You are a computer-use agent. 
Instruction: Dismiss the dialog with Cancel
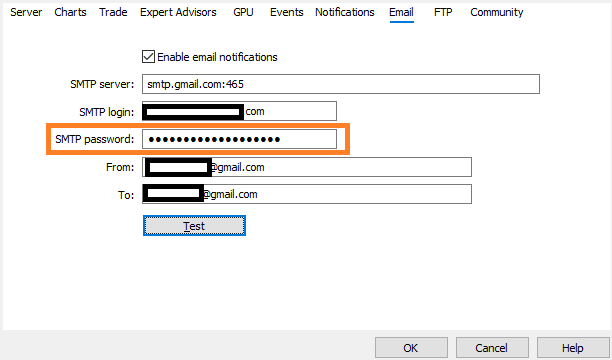pos(492,348)
